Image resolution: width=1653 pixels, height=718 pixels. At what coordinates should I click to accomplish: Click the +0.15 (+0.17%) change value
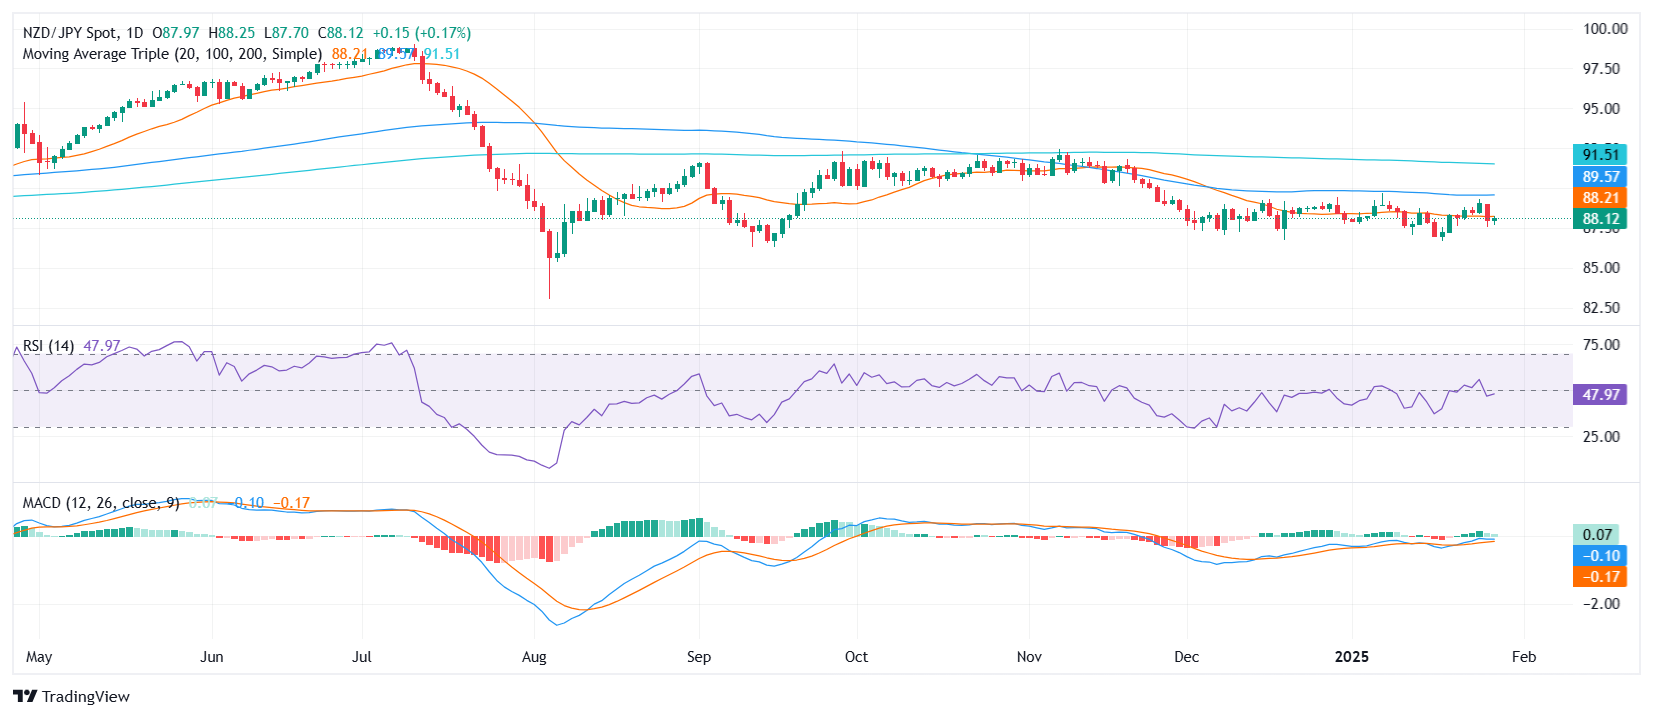422,33
